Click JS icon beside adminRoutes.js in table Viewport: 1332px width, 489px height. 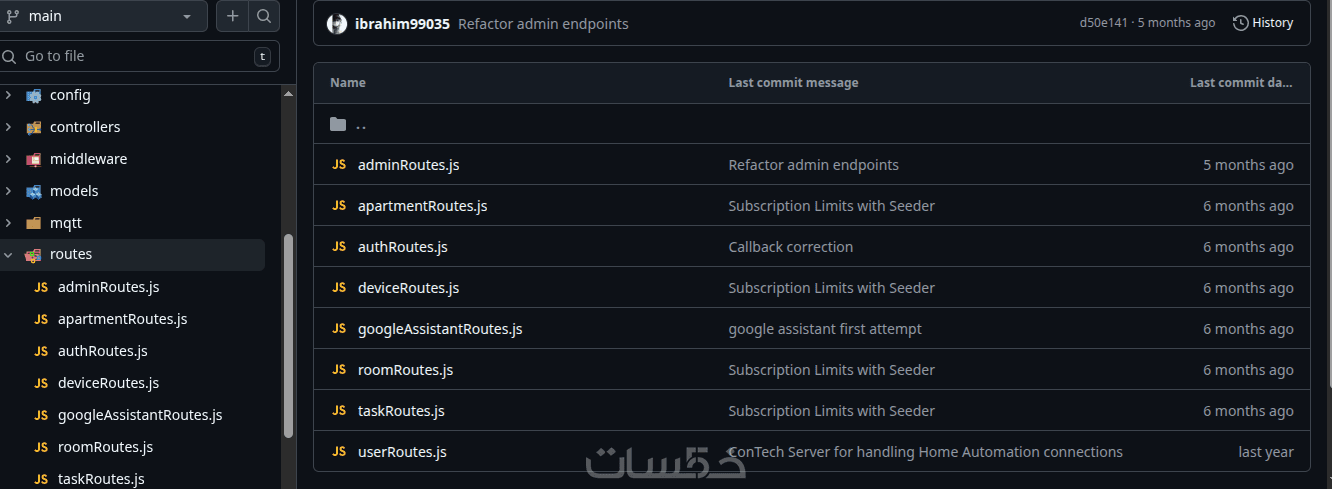coord(339,165)
